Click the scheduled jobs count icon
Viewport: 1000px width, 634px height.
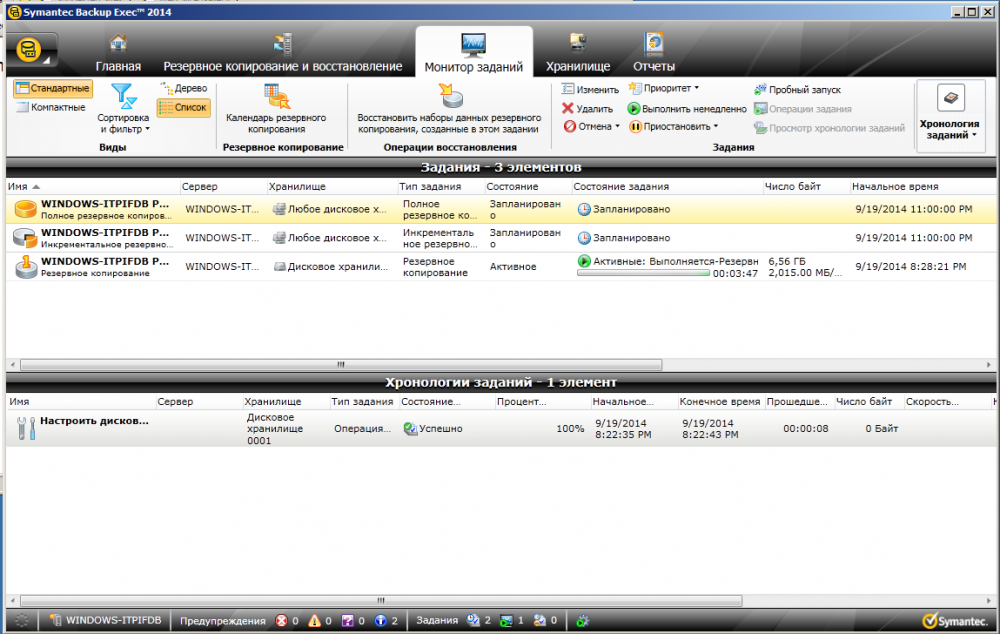[473, 621]
